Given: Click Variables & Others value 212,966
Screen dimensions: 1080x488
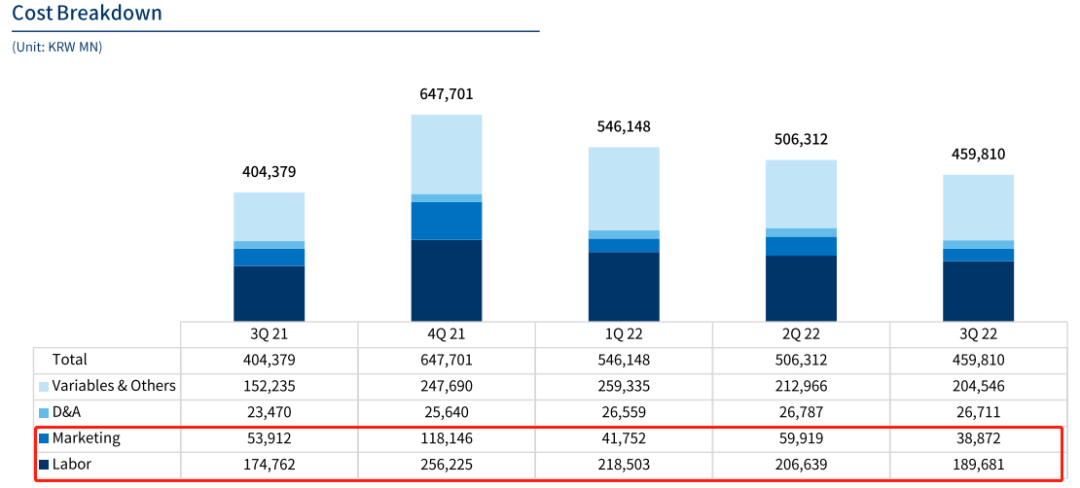Looking at the screenshot, I should [x=800, y=386].
